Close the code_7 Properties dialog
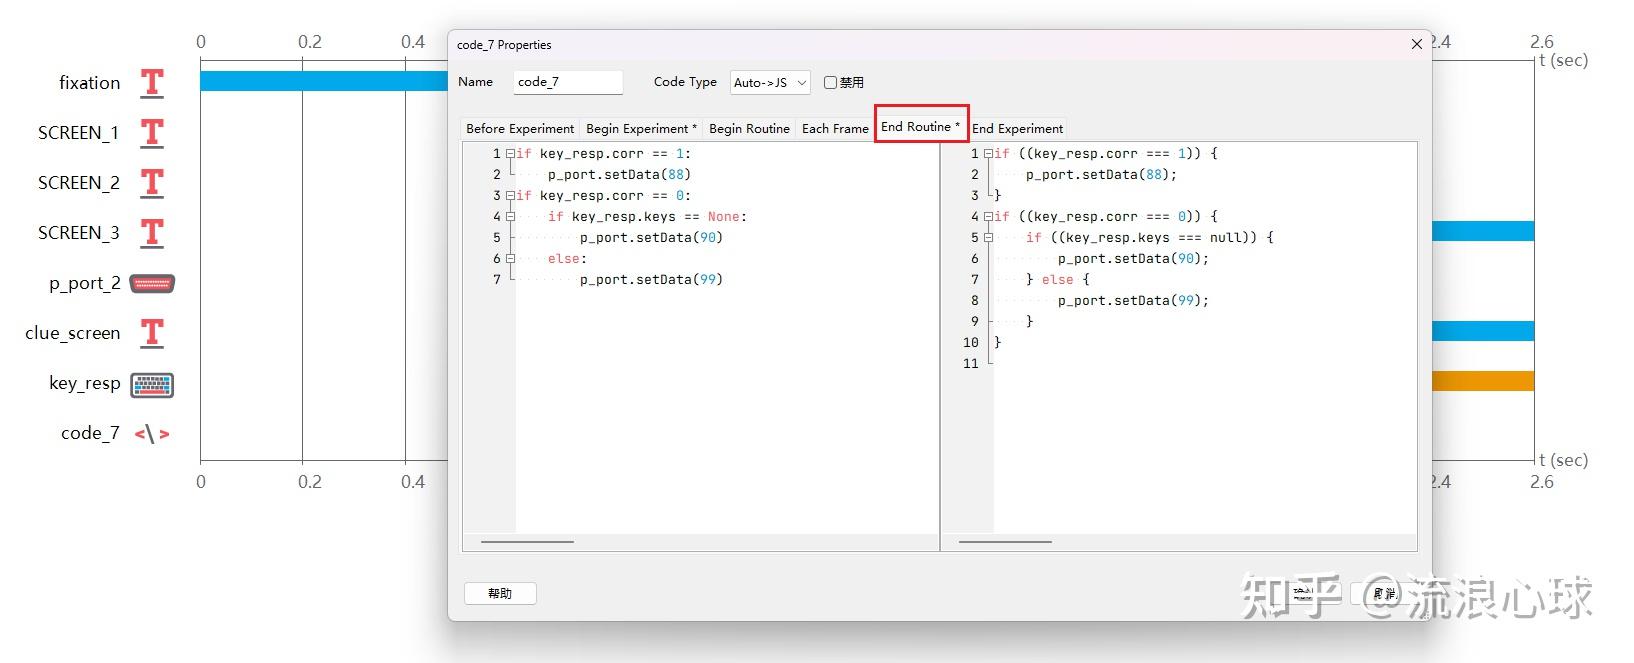 click(x=1416, y=44)
